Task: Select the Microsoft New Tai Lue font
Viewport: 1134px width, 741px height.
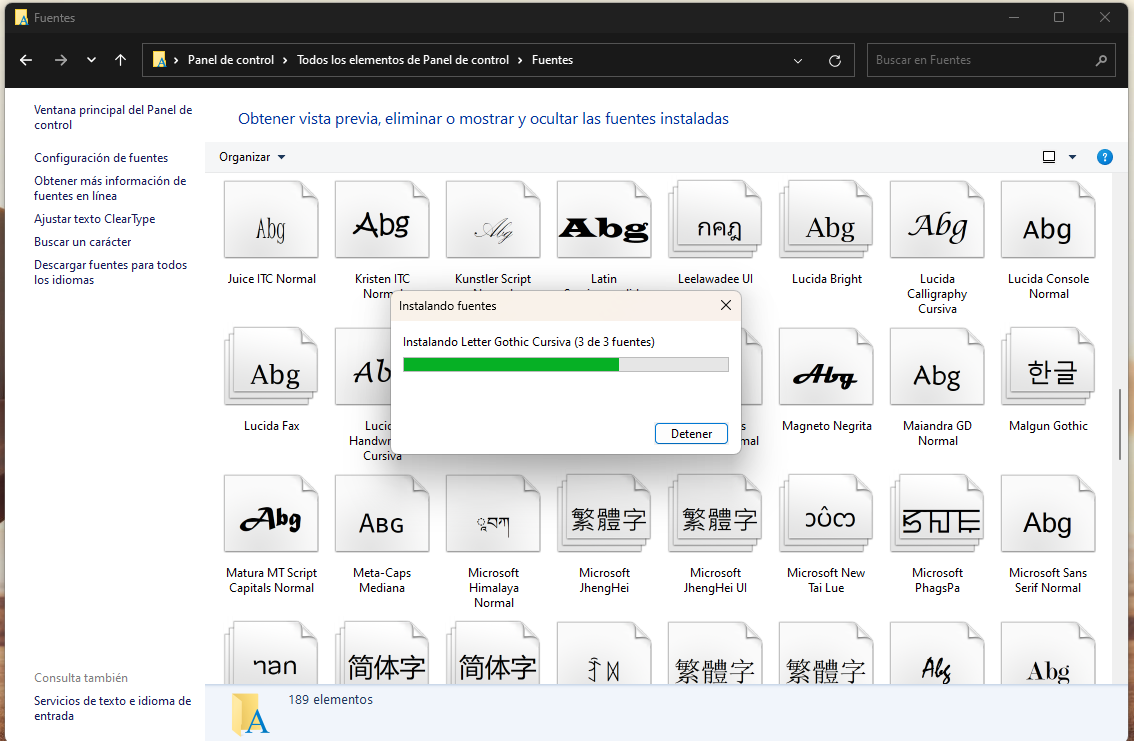Action: click(x=826, y=513)
